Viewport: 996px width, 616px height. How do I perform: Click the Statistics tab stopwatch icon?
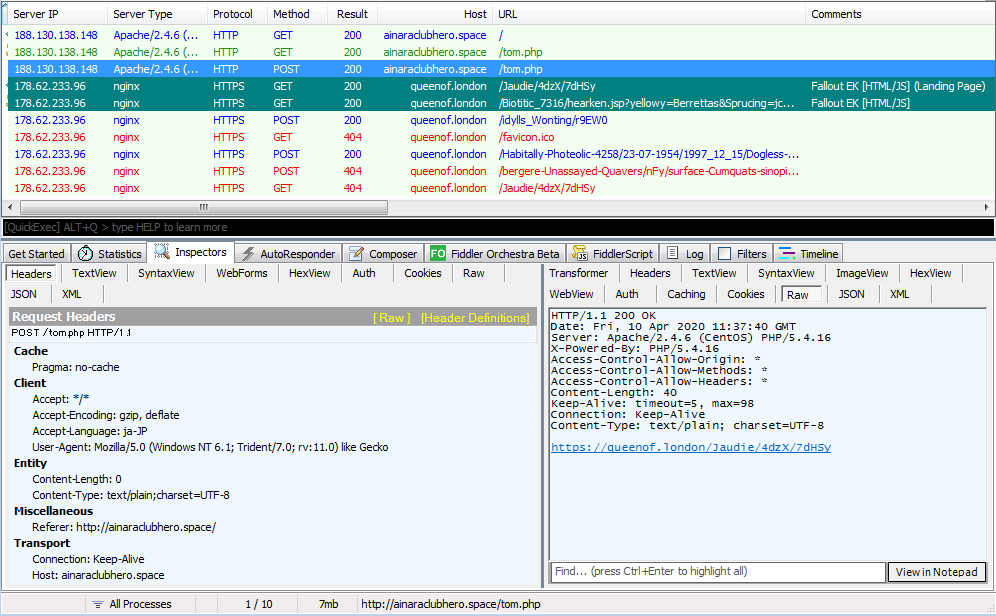[x=85, y=253]
